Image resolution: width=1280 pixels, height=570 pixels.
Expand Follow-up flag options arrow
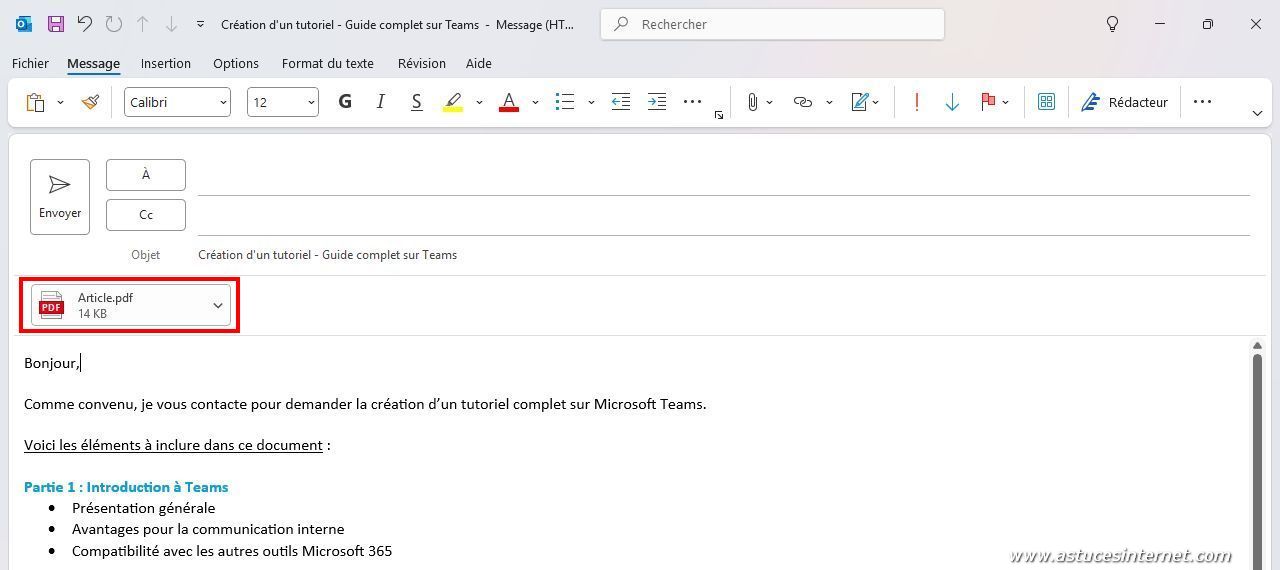1005,102
